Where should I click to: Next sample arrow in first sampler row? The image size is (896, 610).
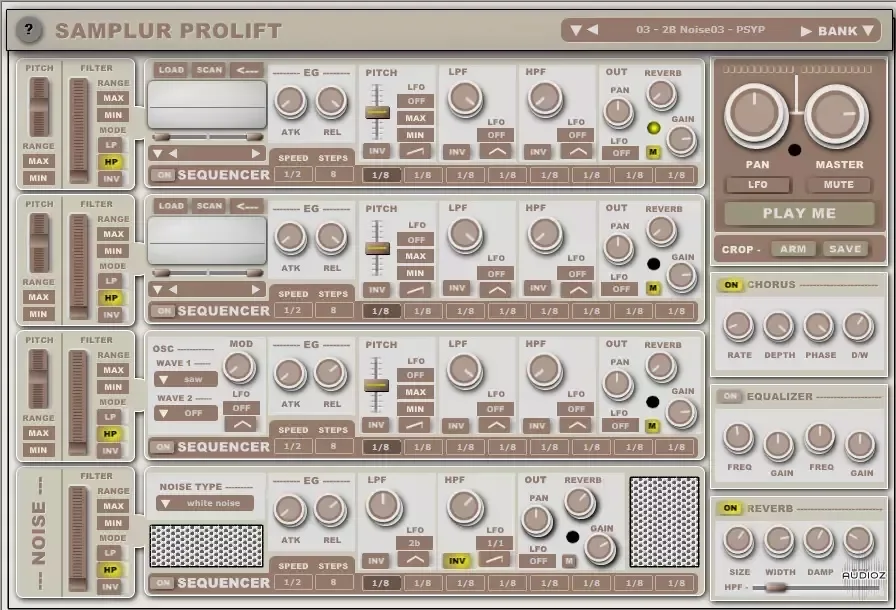click(256, 154)
